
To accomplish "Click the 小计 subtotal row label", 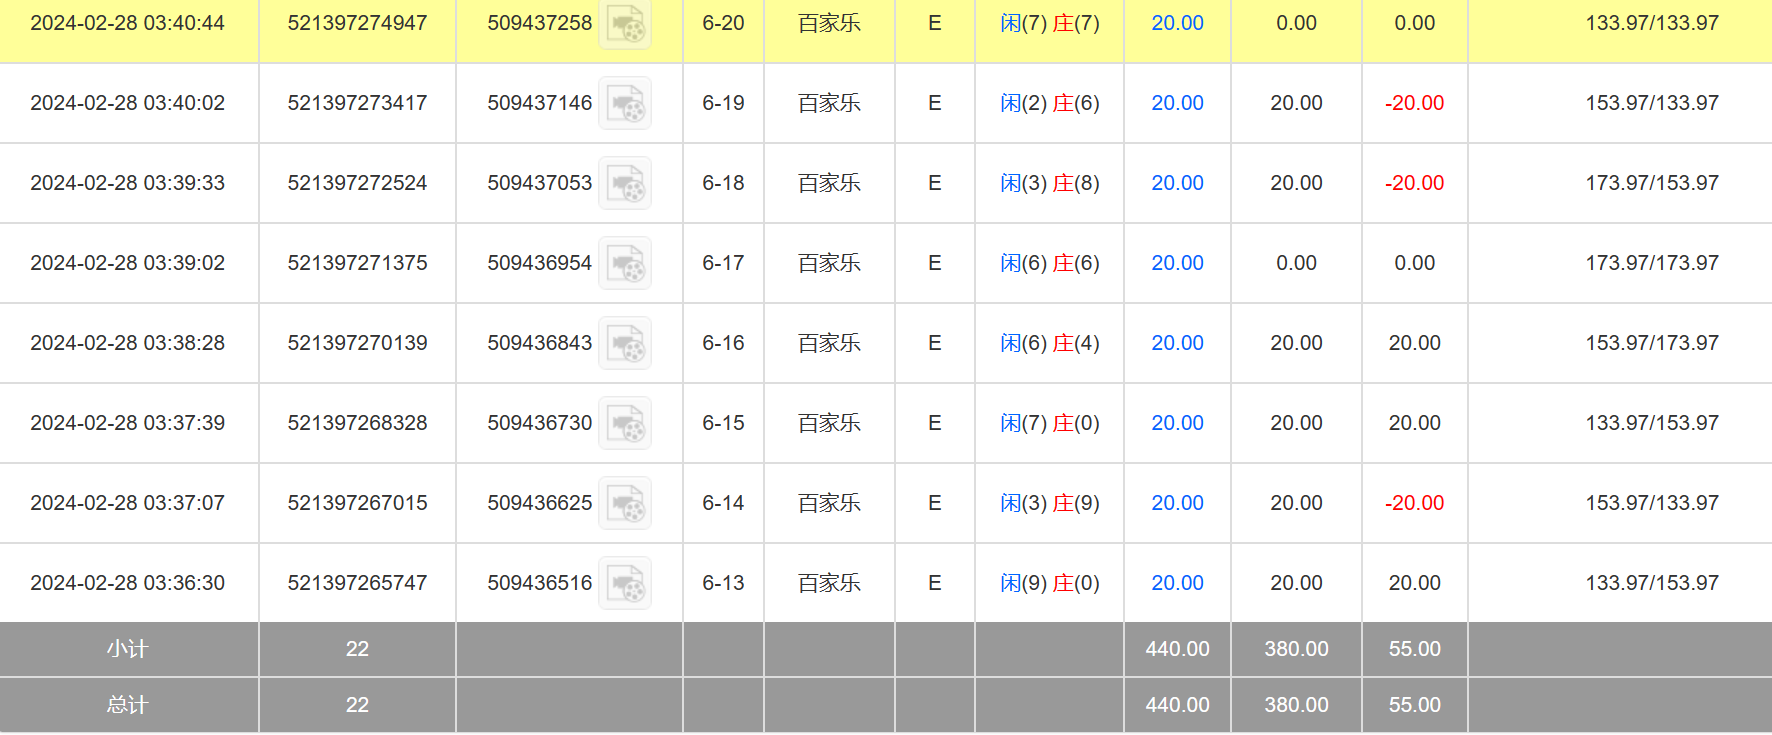I will point(128,649).
